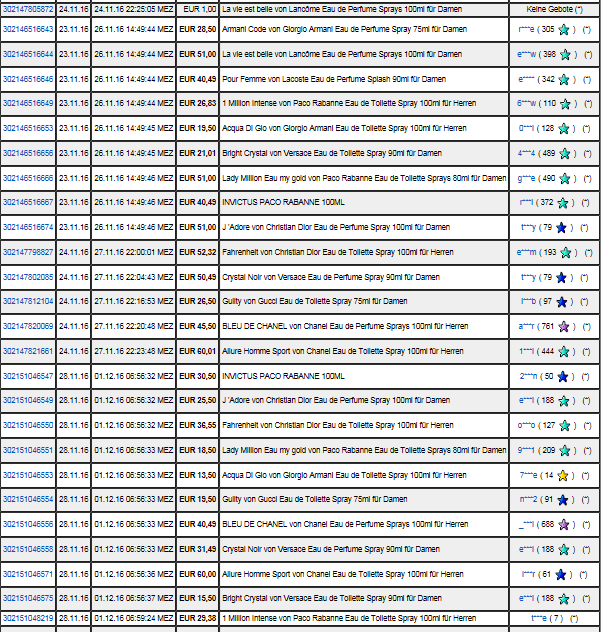The height and width of the screenshot is (632, 603).
Task: Open item number 302147798827
Action: pyautogui.click(x=28, y=252)
